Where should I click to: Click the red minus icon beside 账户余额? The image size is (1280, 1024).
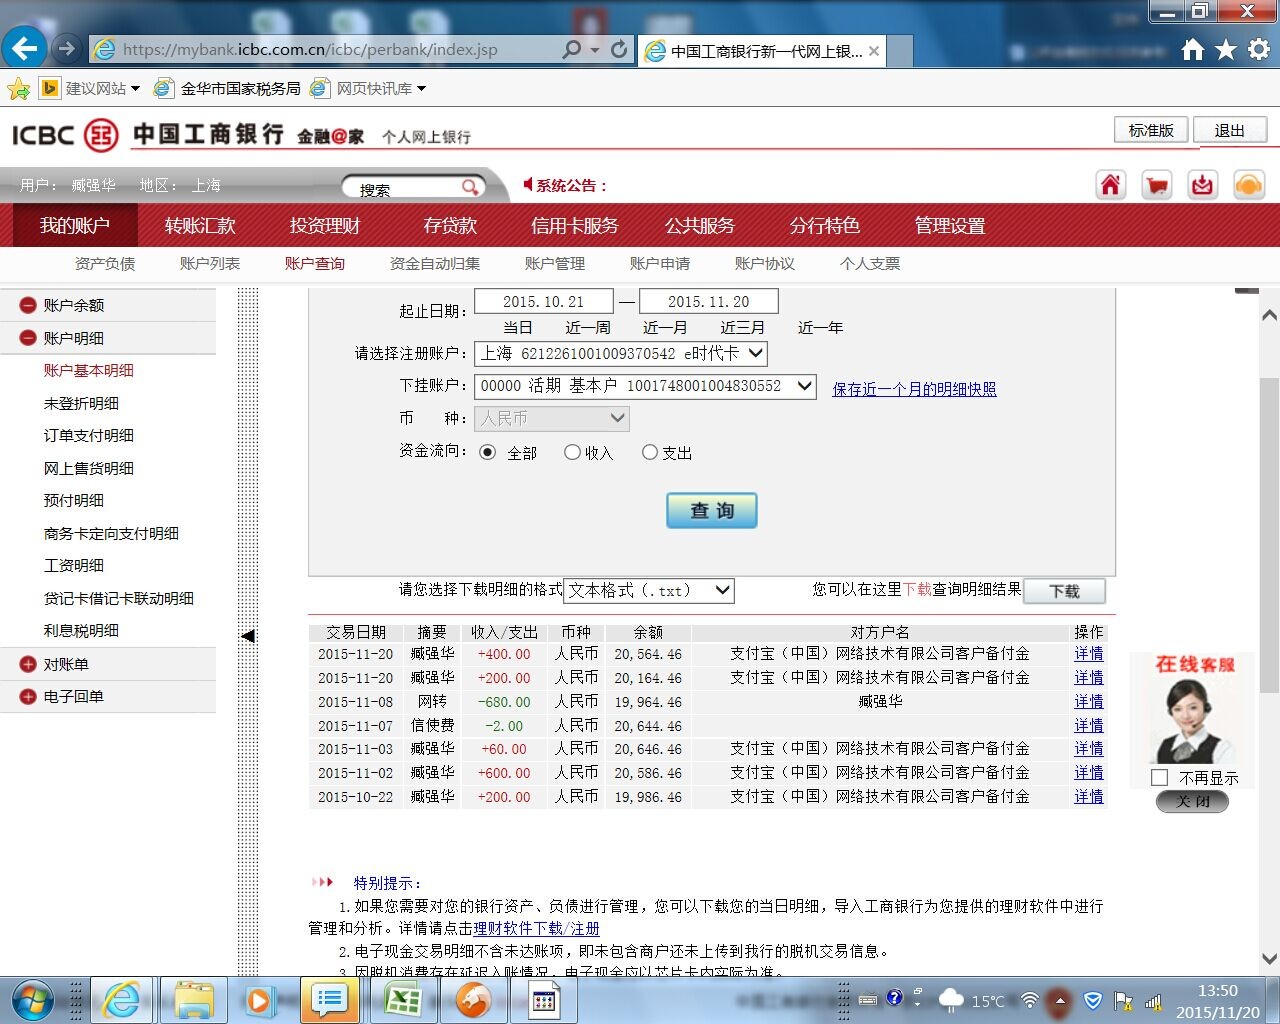(x=27, y=305)
